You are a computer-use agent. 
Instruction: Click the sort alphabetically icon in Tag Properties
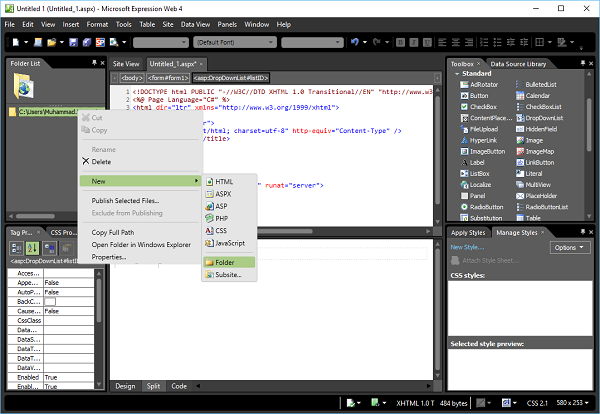[32, 248]
